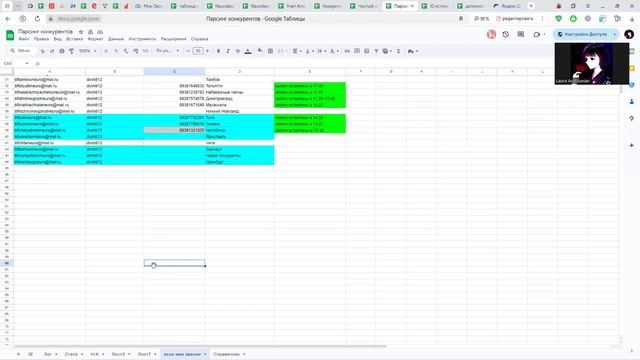640x360 pixels.
Task: Create a filter via funnel icon
Action: (376, 51)
